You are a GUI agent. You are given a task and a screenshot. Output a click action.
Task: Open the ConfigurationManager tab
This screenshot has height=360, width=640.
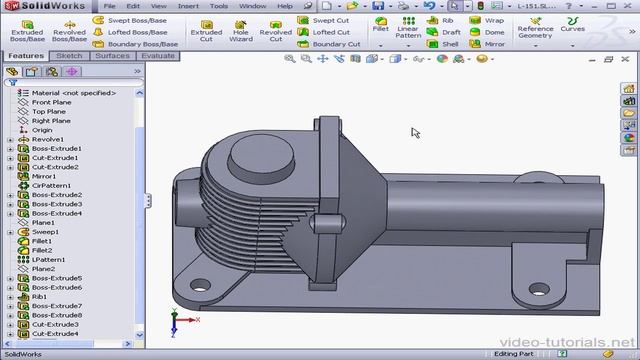52,71
